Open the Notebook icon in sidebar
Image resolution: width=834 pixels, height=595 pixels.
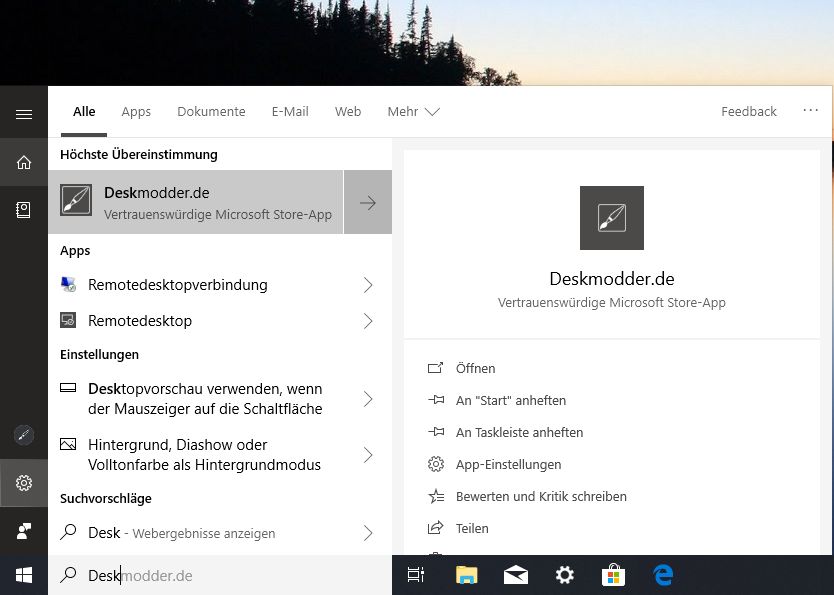click(x=23, y=210)
